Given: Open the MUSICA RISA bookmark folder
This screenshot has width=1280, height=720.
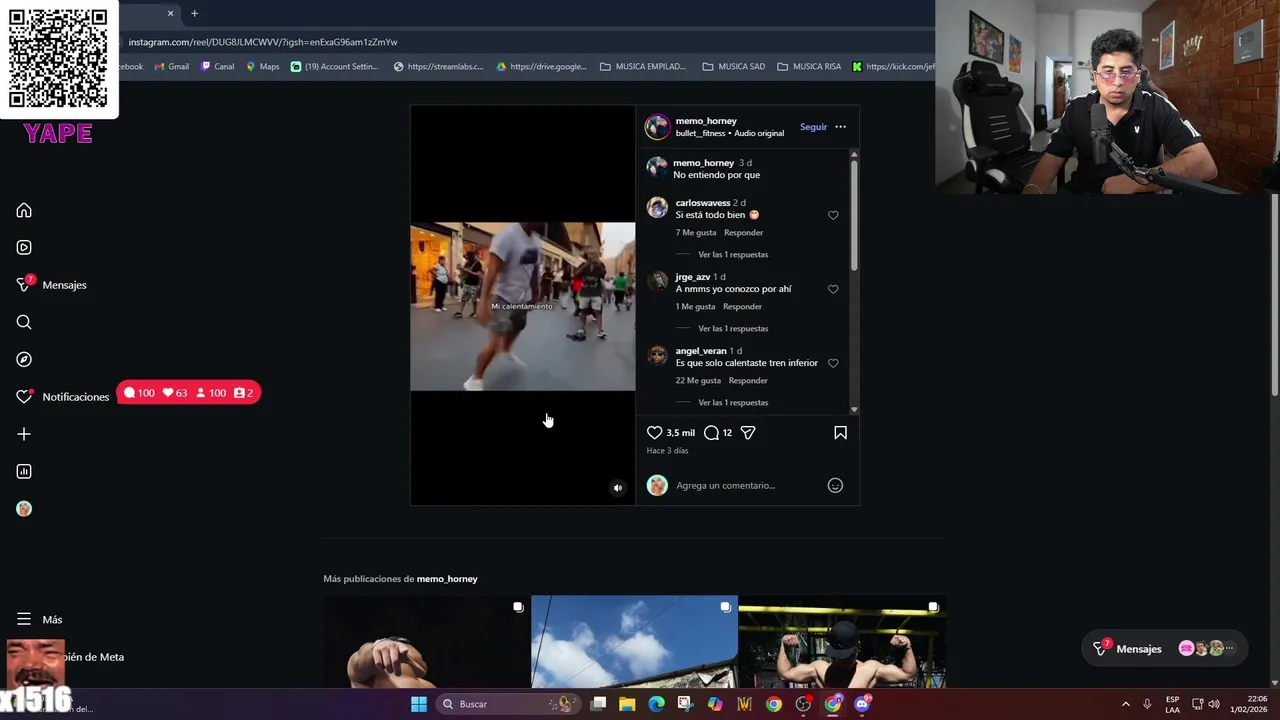Looking at the screenshot, I should (809, 67).
